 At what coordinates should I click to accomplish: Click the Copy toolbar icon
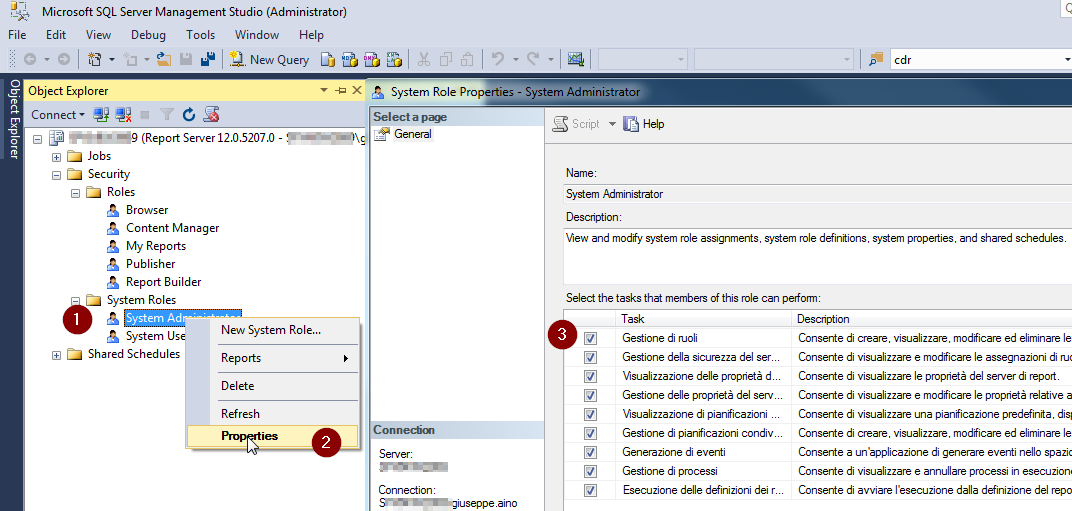tap(446, 60)
